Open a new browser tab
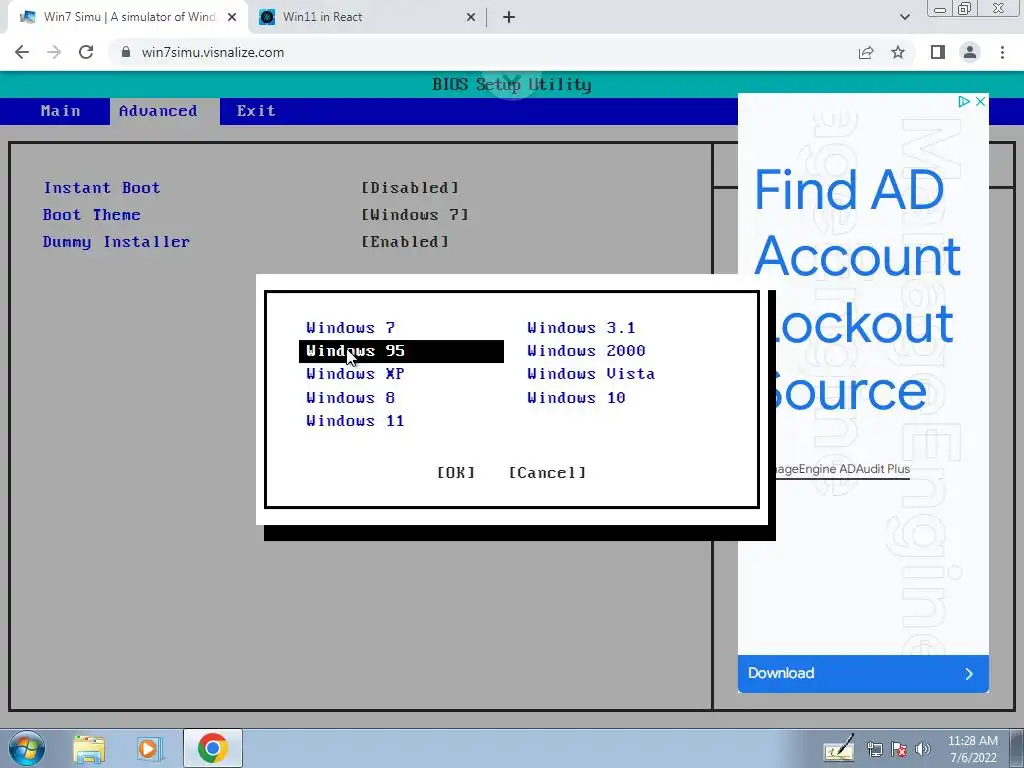 509,18
